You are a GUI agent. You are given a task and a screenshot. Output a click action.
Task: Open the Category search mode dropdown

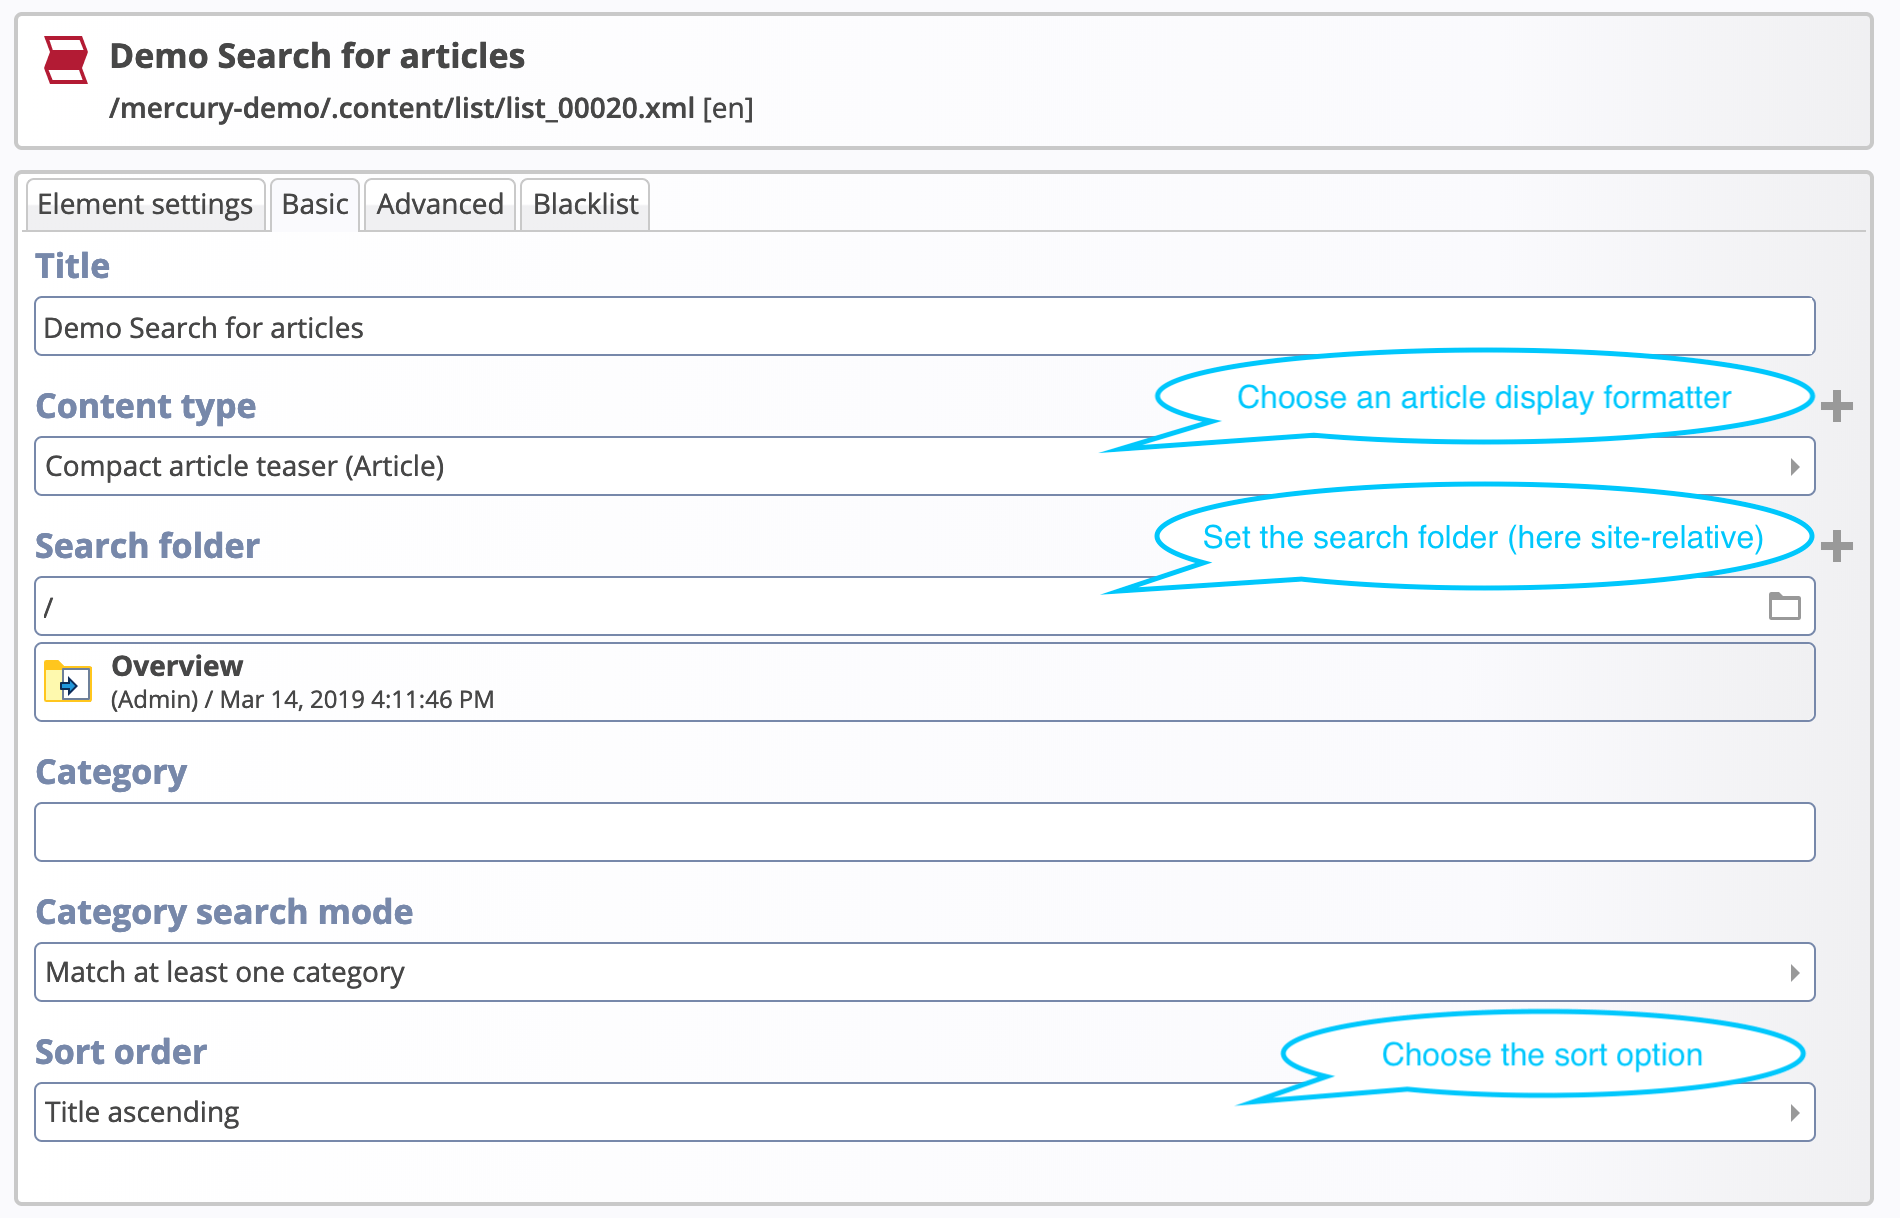pos(1795,971)
